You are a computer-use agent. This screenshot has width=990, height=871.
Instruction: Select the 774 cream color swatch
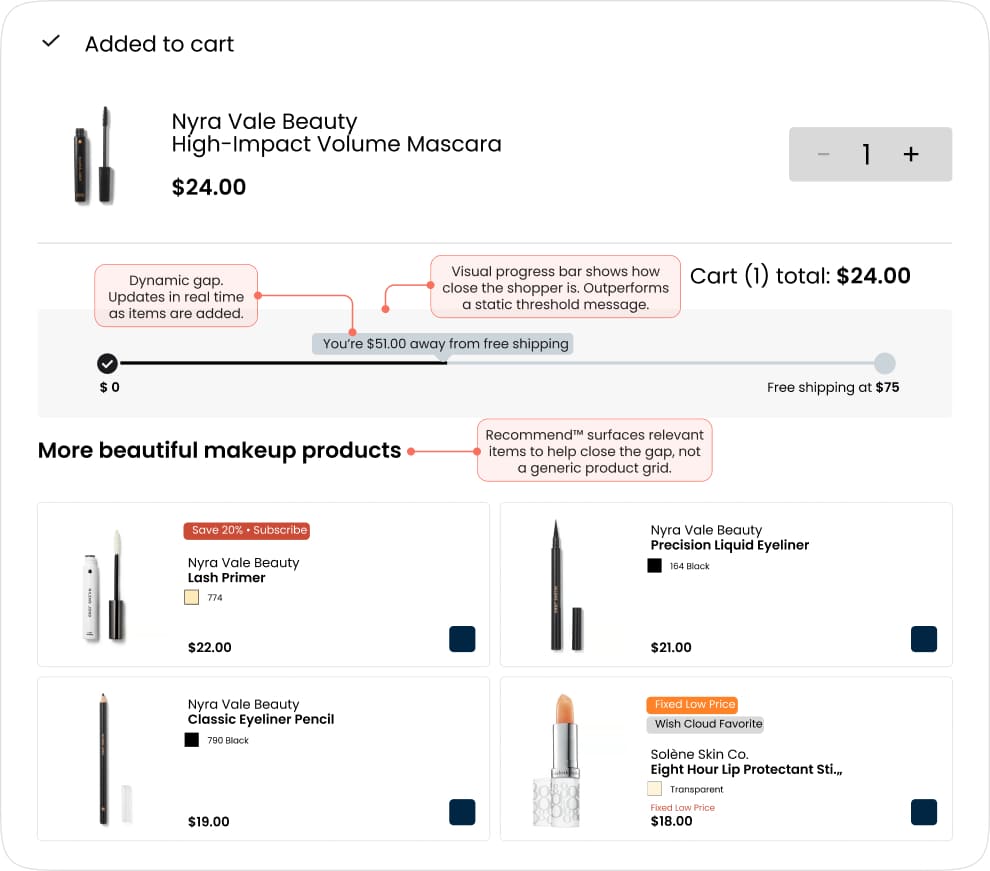pos(191,597)
